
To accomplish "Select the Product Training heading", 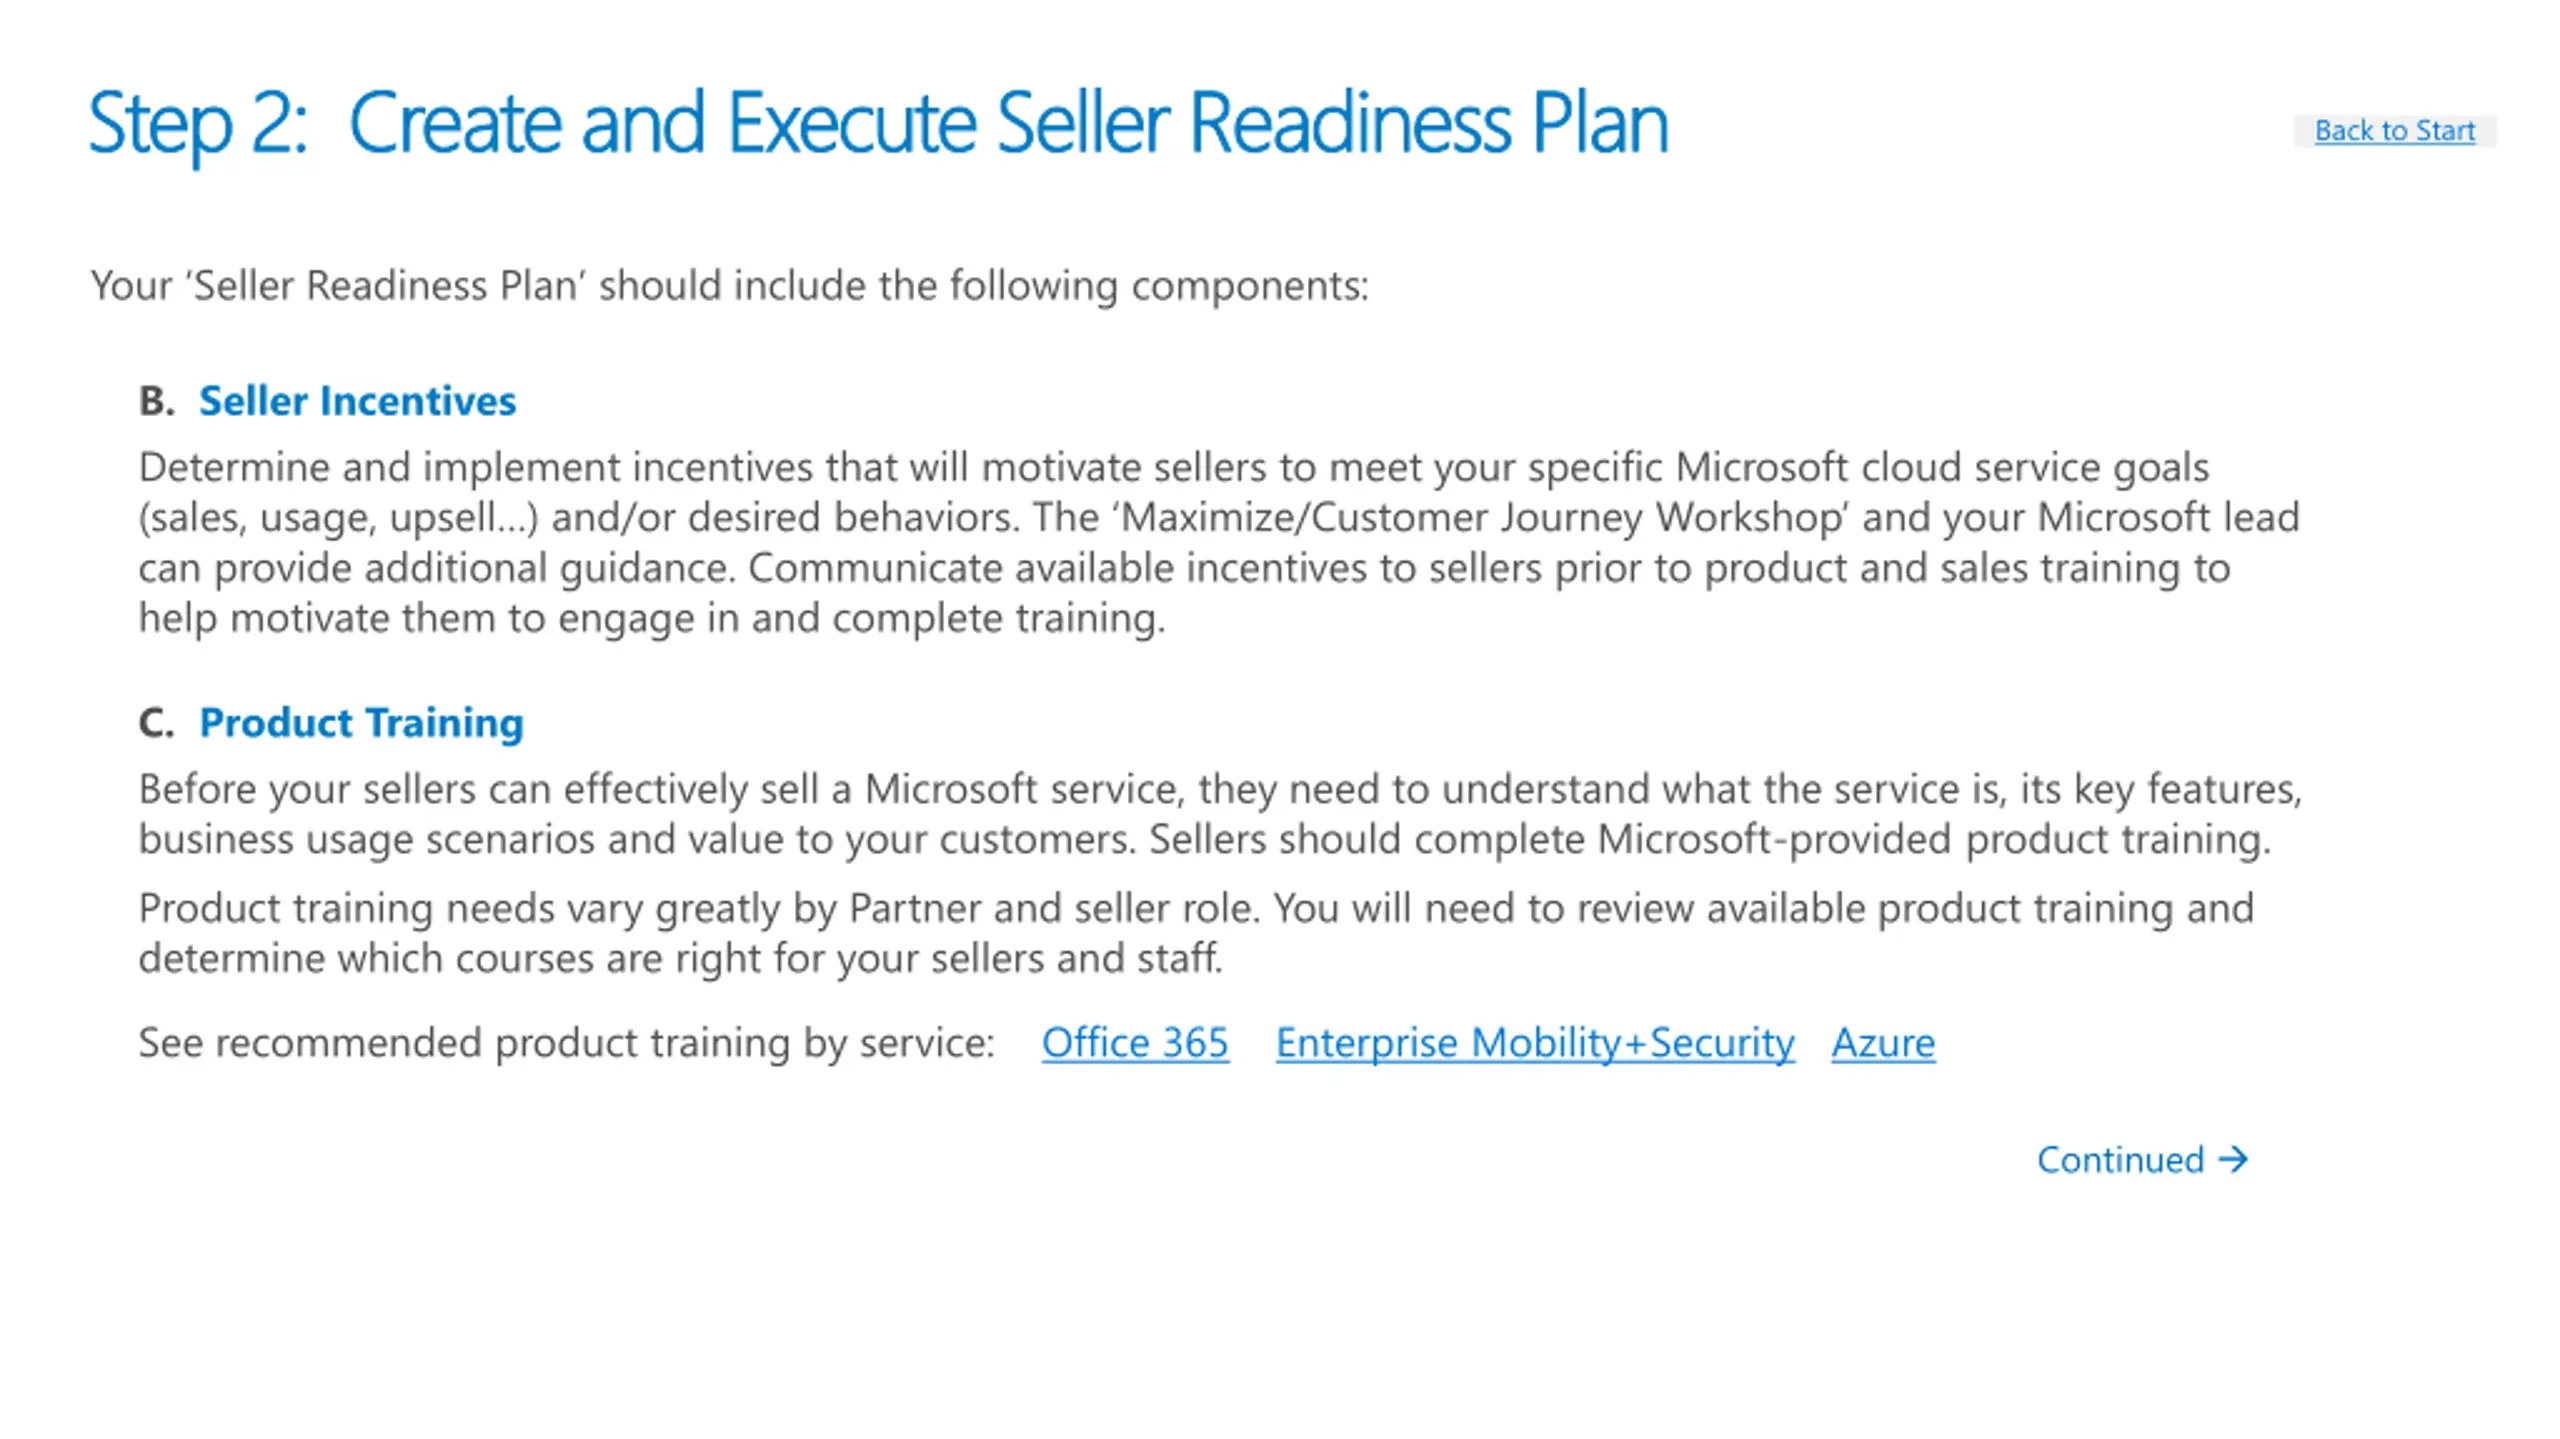I will (x=361, y=722).
